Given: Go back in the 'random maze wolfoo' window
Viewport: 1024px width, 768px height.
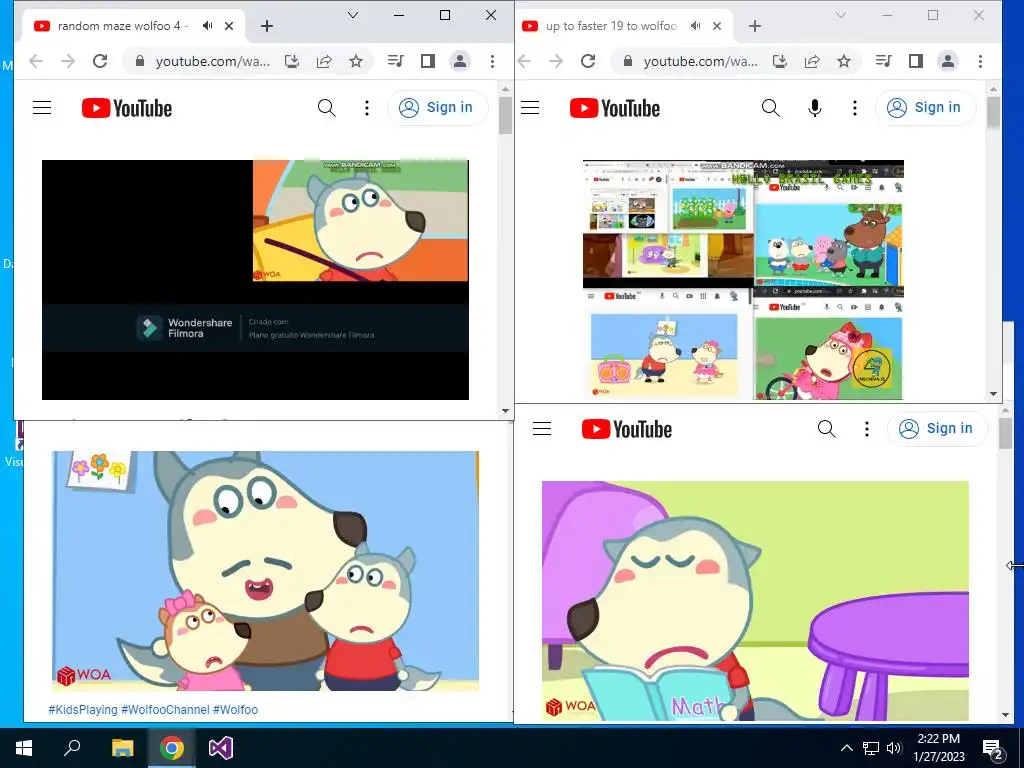Looking at the screenshot, I should click(36, 61).
